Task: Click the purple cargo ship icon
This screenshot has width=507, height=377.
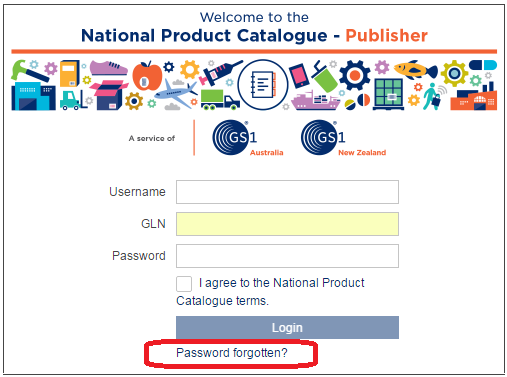Action: coord(315,100)
